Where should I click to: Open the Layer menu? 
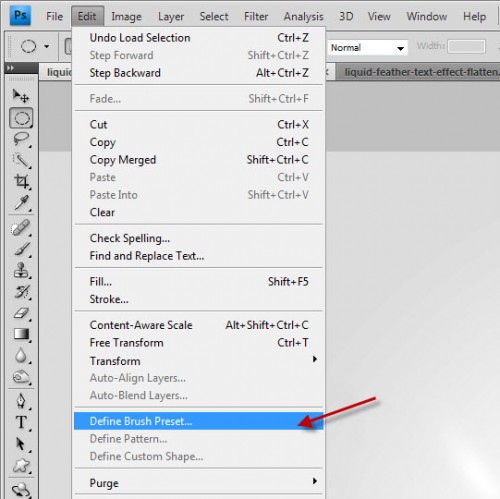[x=171, y=16]
